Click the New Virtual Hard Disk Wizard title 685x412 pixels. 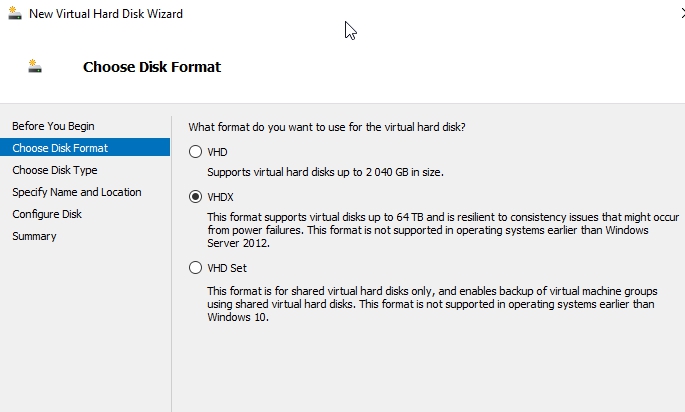pos(106,14)
